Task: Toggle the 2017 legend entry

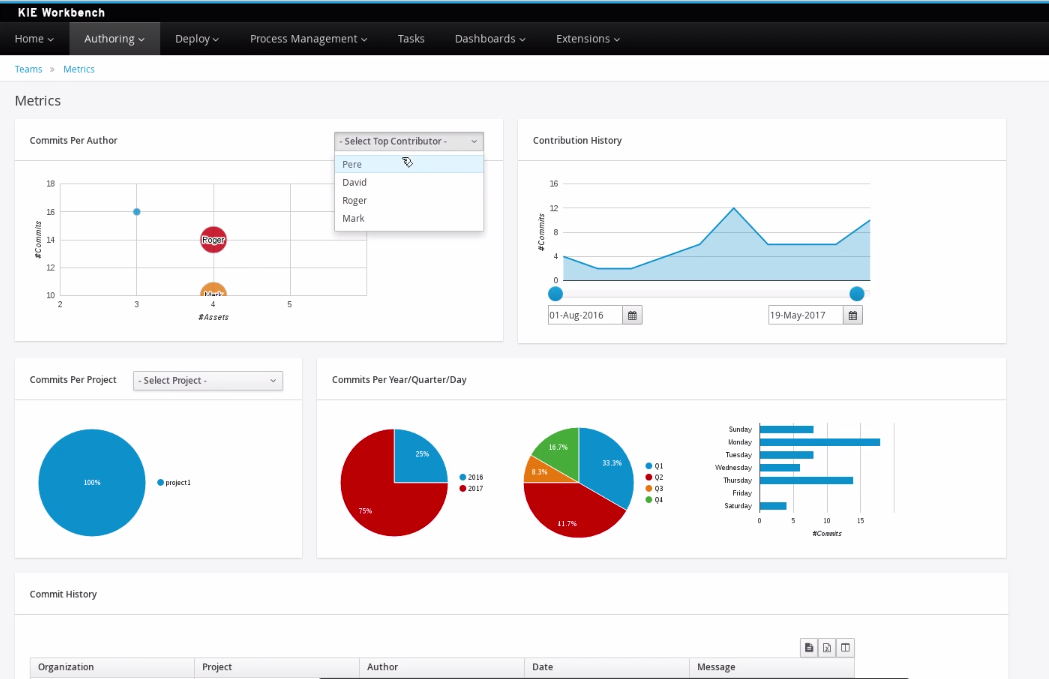Action: pyautogui.click(x=471, y=488)
